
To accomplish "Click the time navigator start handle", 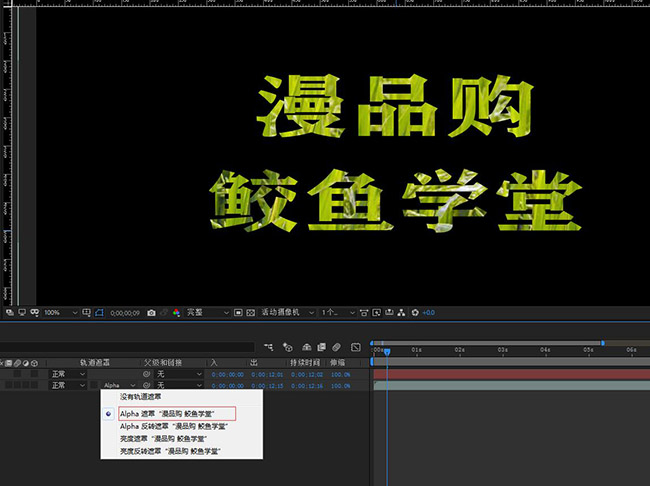I will tap(372, 343).
